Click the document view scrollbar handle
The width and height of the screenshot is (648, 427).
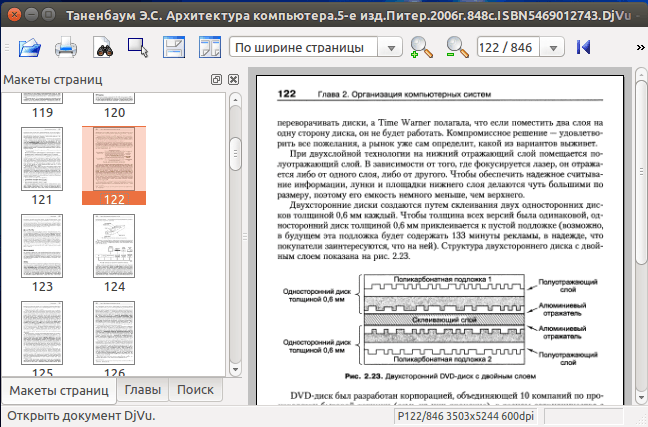click(641, 172)
